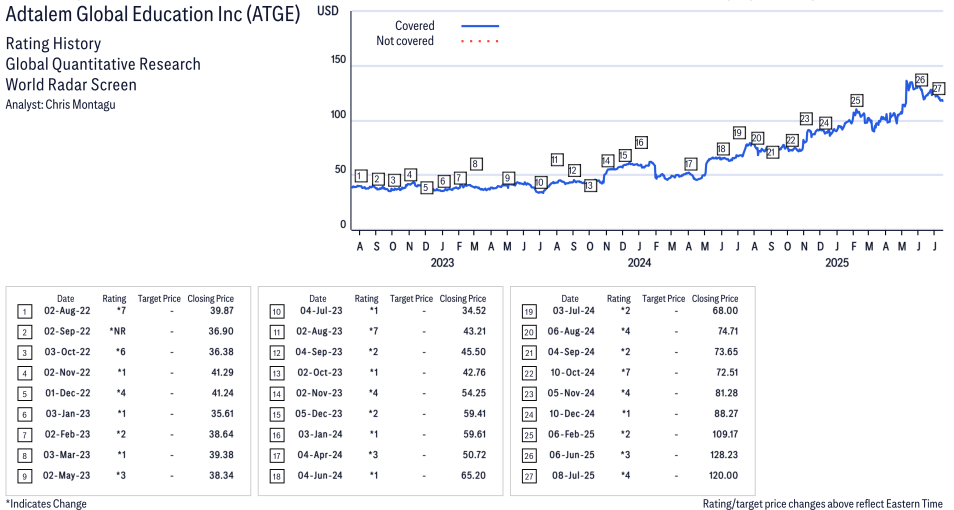The image size is (954, 510).
Task: Click the date 04-Apr-24
Action: (319, 455)
